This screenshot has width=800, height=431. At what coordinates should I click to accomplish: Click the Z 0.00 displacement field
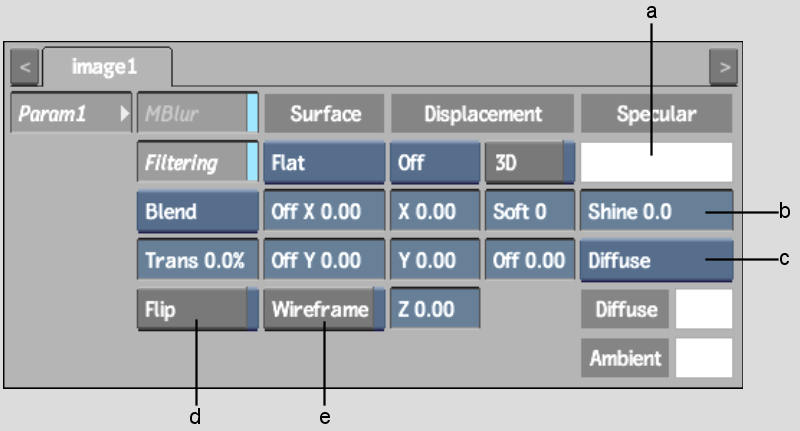click(434, 309)
